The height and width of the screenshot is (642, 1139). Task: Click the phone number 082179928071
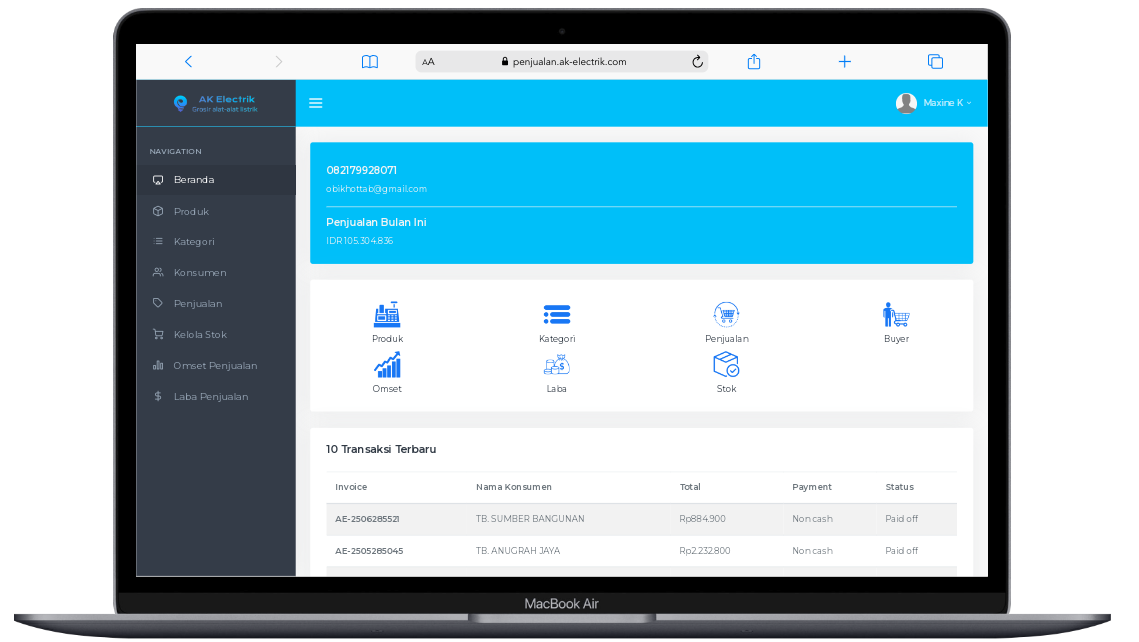pyautogui.click(x=362, y=171)
